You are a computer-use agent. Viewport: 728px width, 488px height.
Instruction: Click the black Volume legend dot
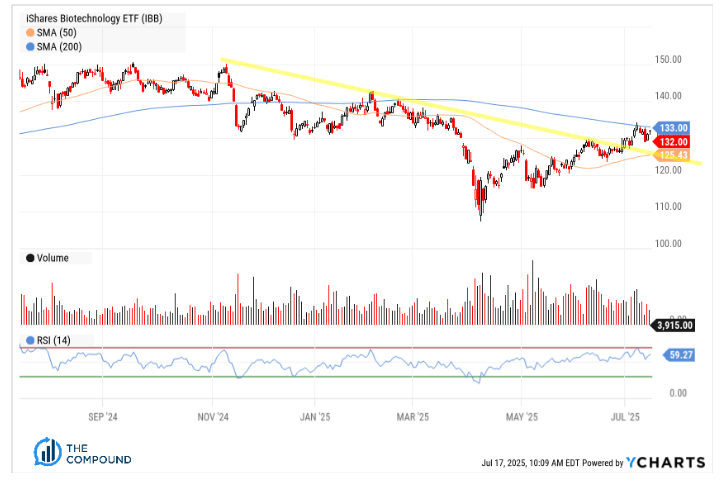[x=30, y=258]
